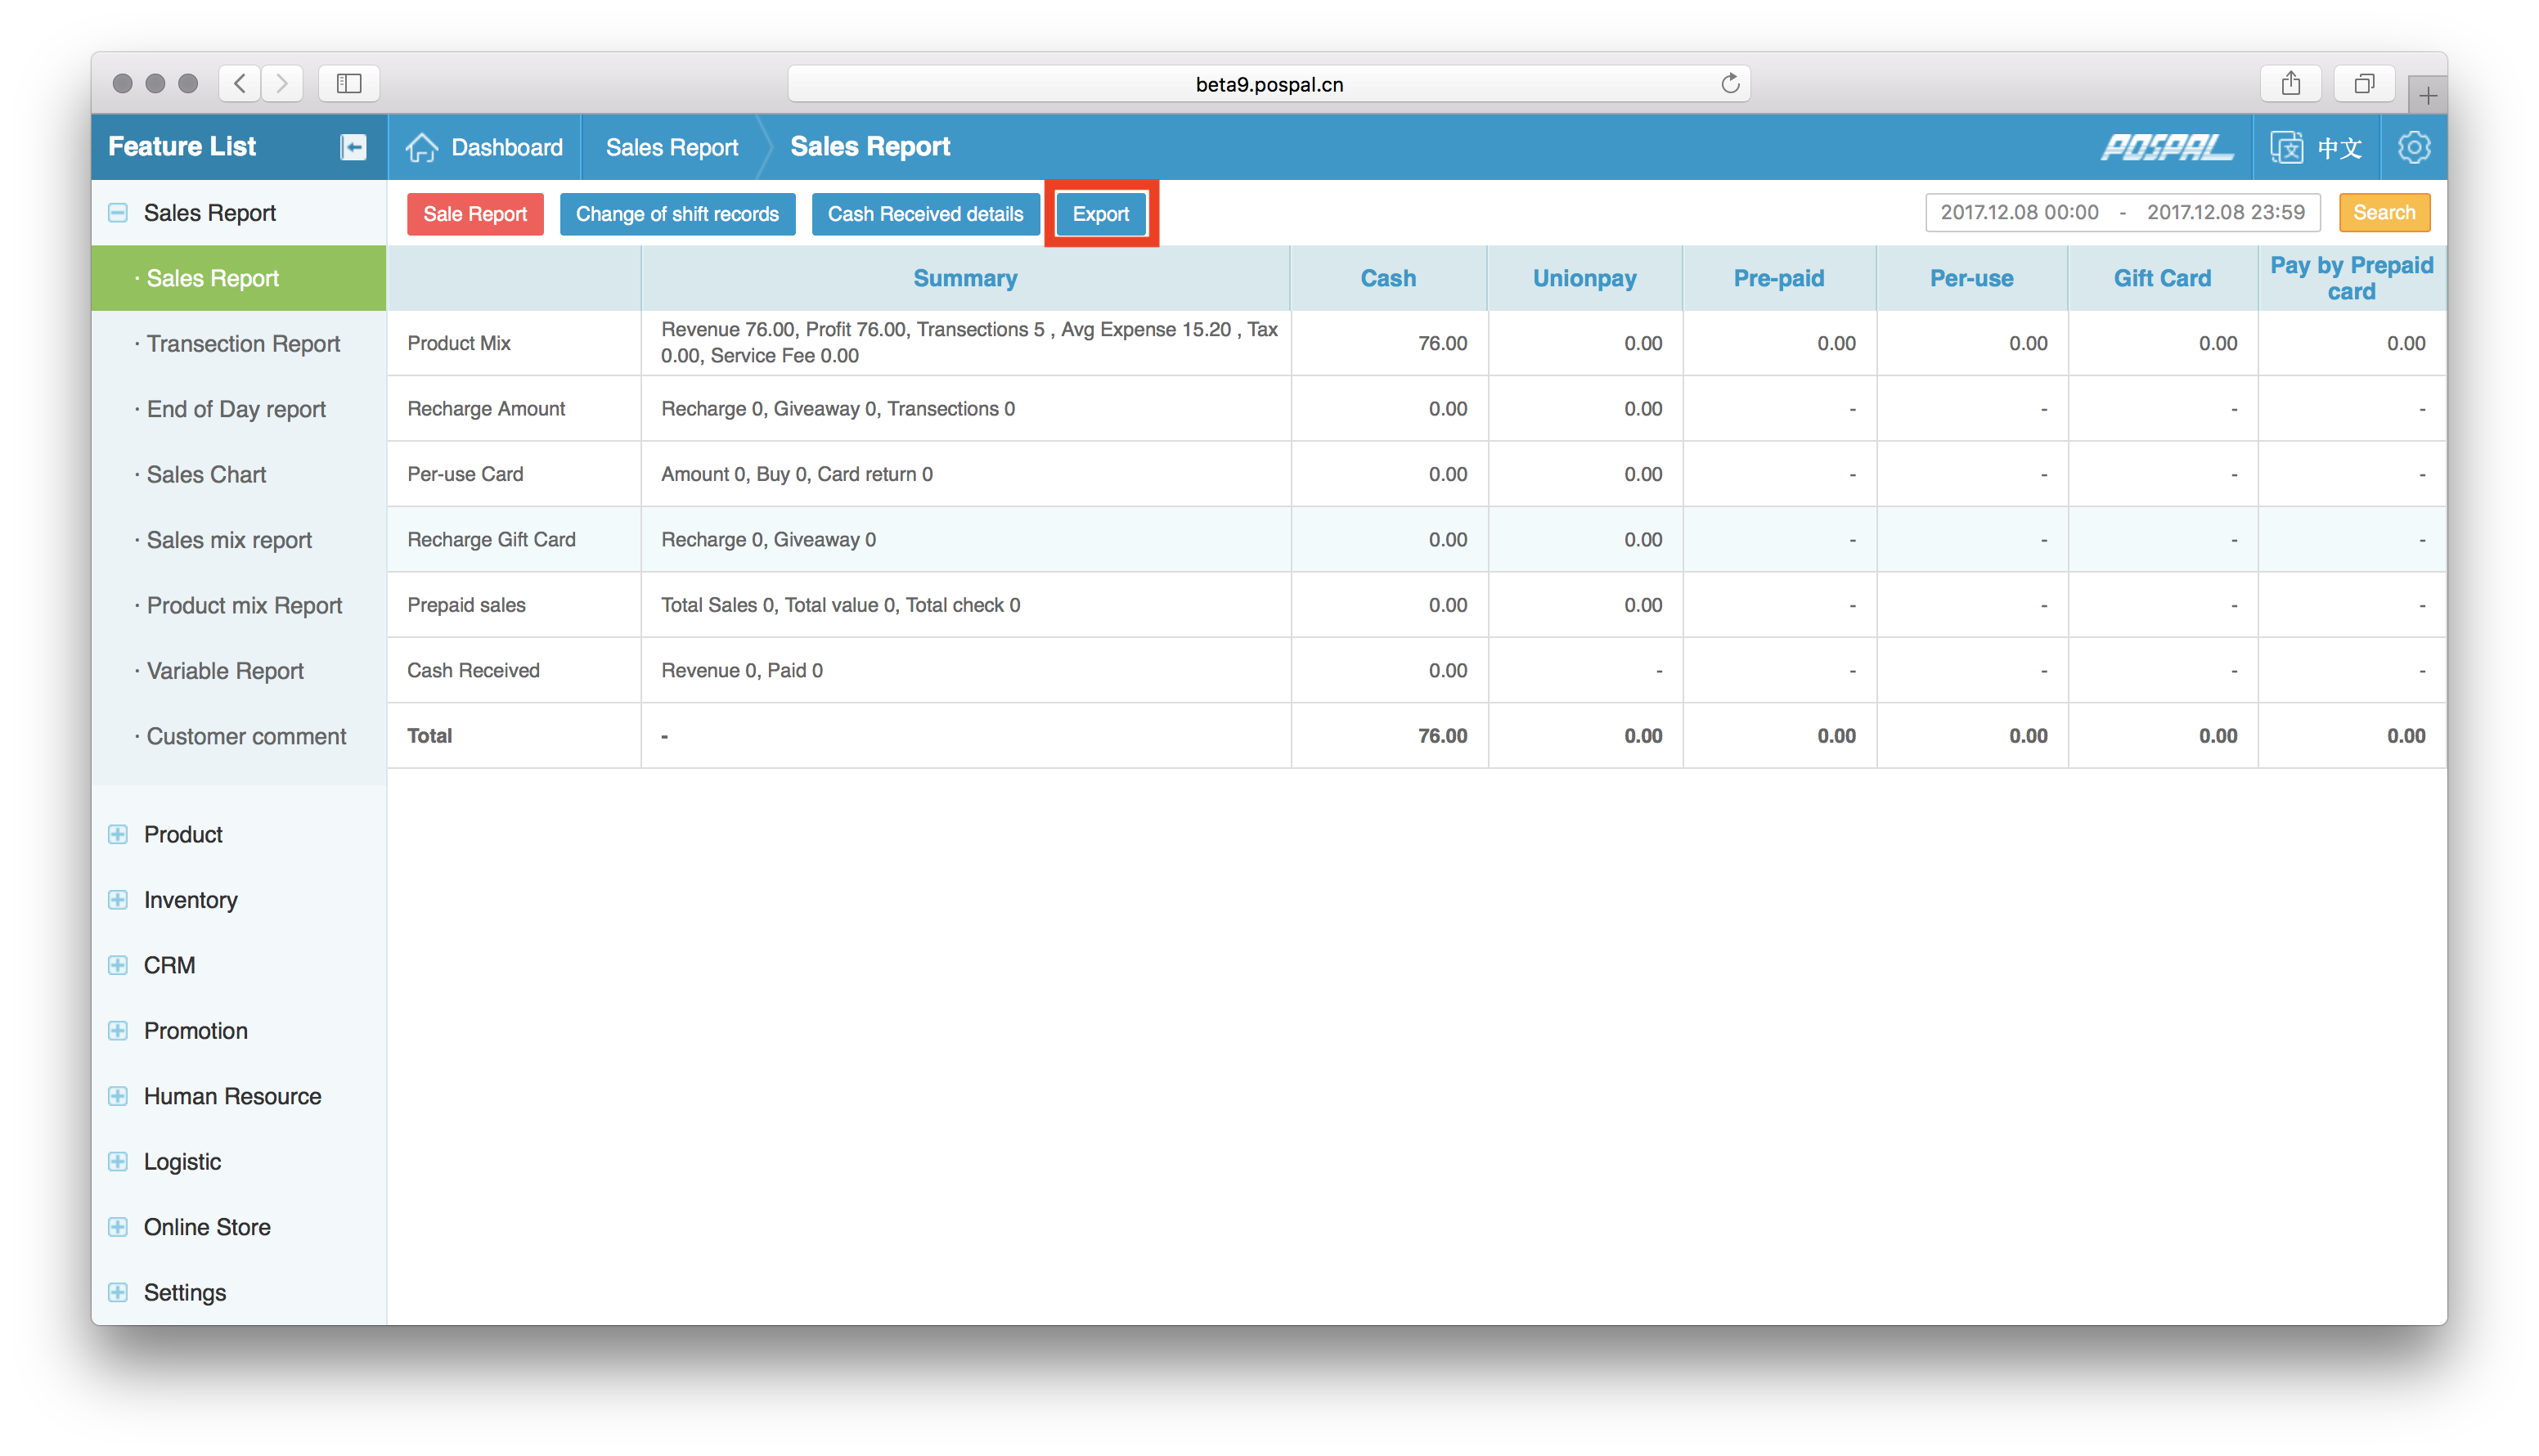
Task: Toggle the Safari sidebar icon
Action: click(348, 84)
